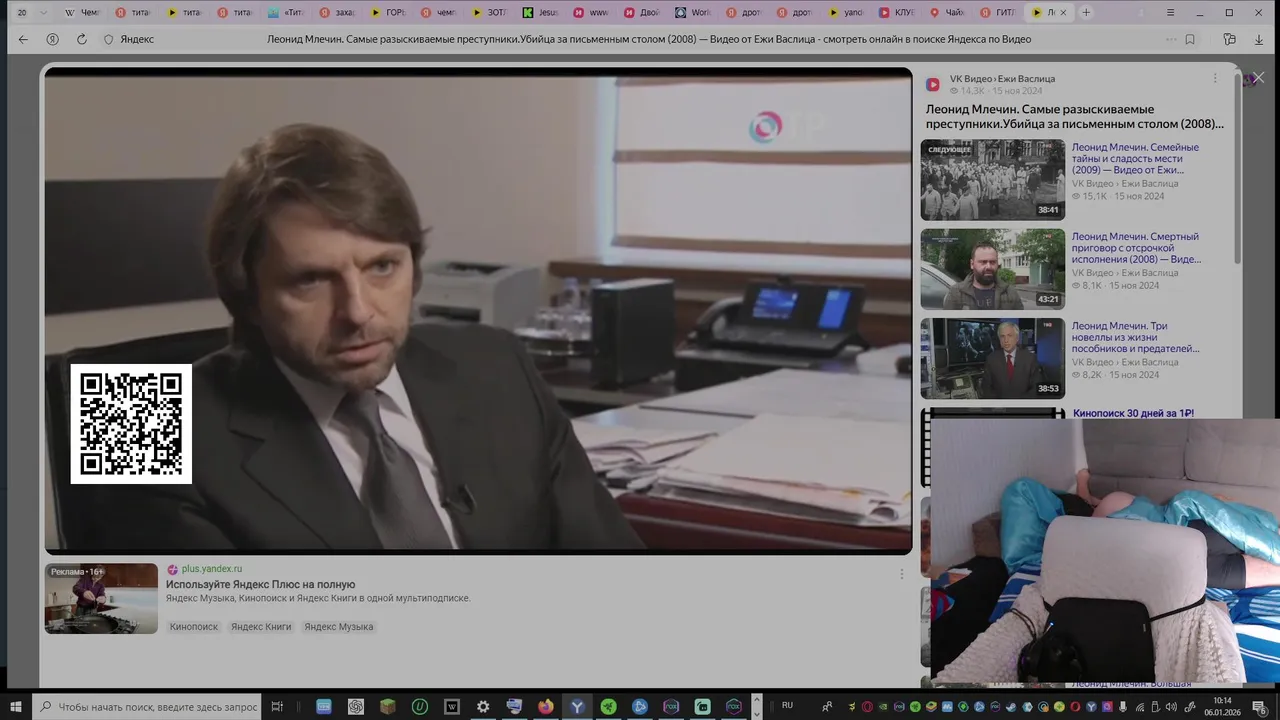Open the Wikipedia W taskbar app

451,706
